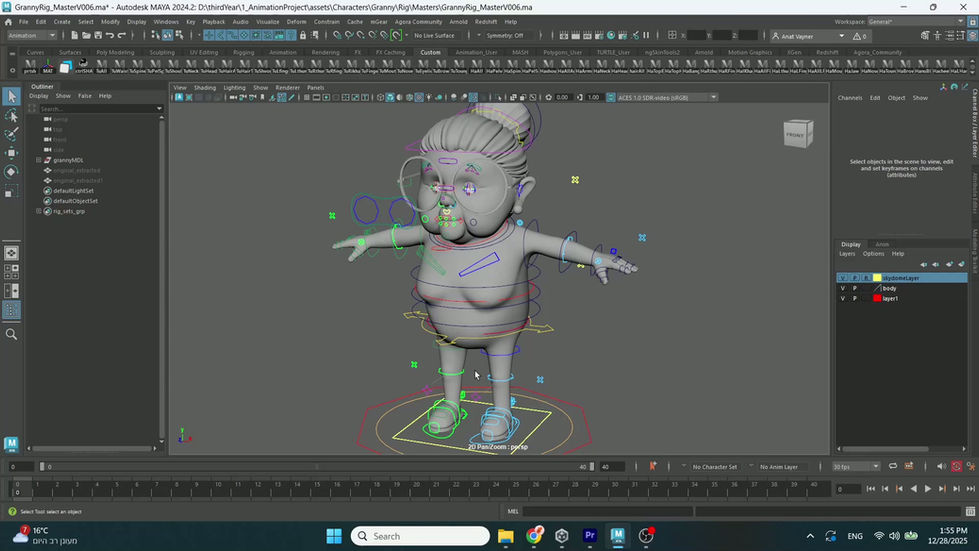Open the Deform menu

296,21
